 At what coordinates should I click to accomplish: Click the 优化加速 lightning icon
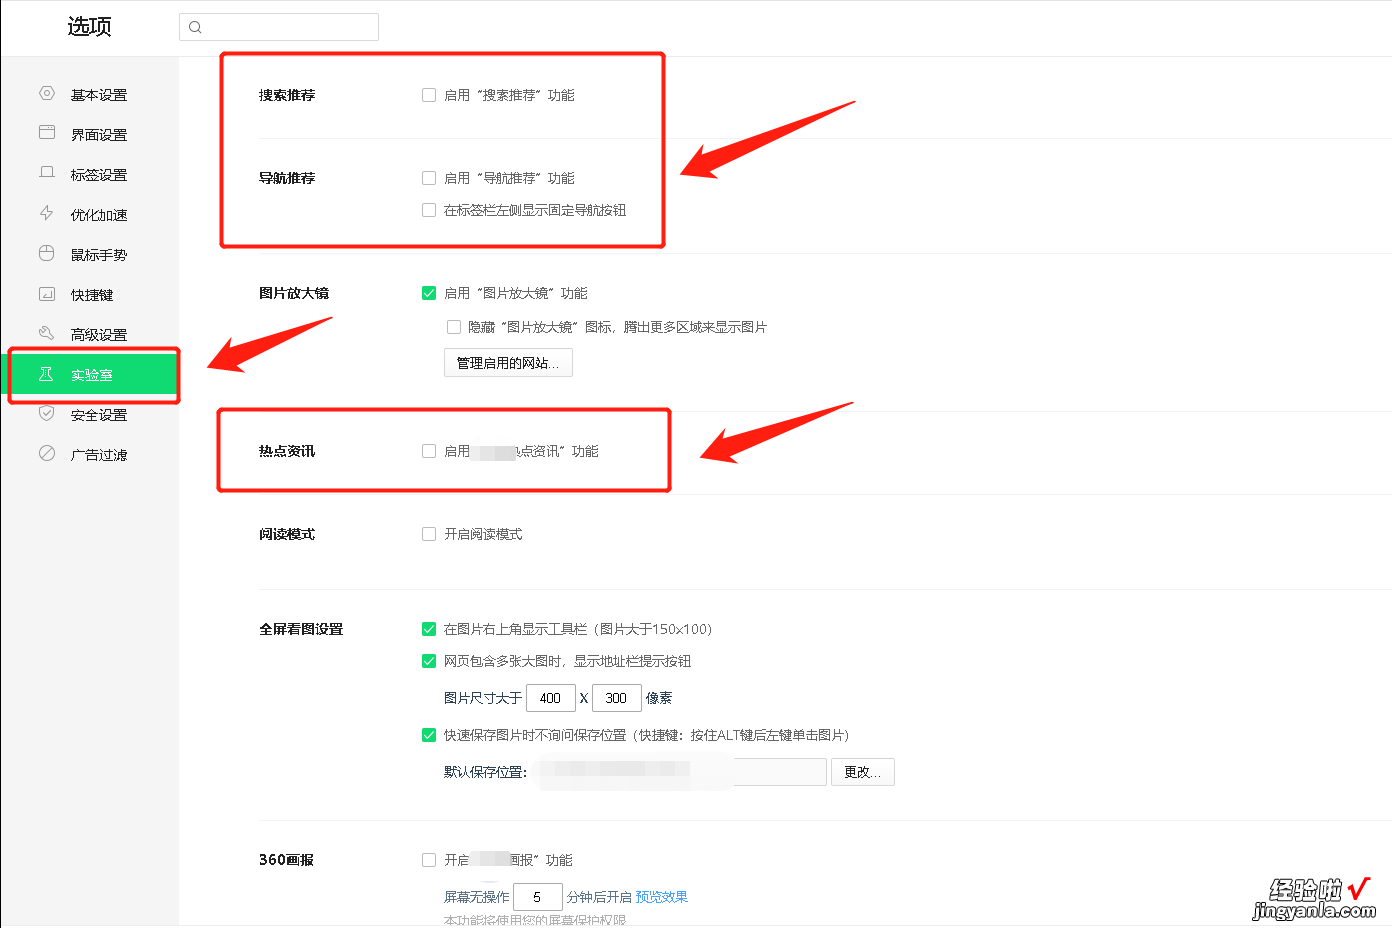point(47,212)
